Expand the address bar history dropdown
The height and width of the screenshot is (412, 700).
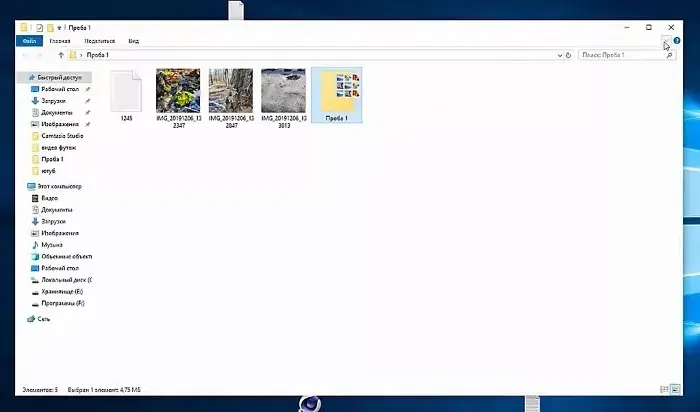click(560, 55)
